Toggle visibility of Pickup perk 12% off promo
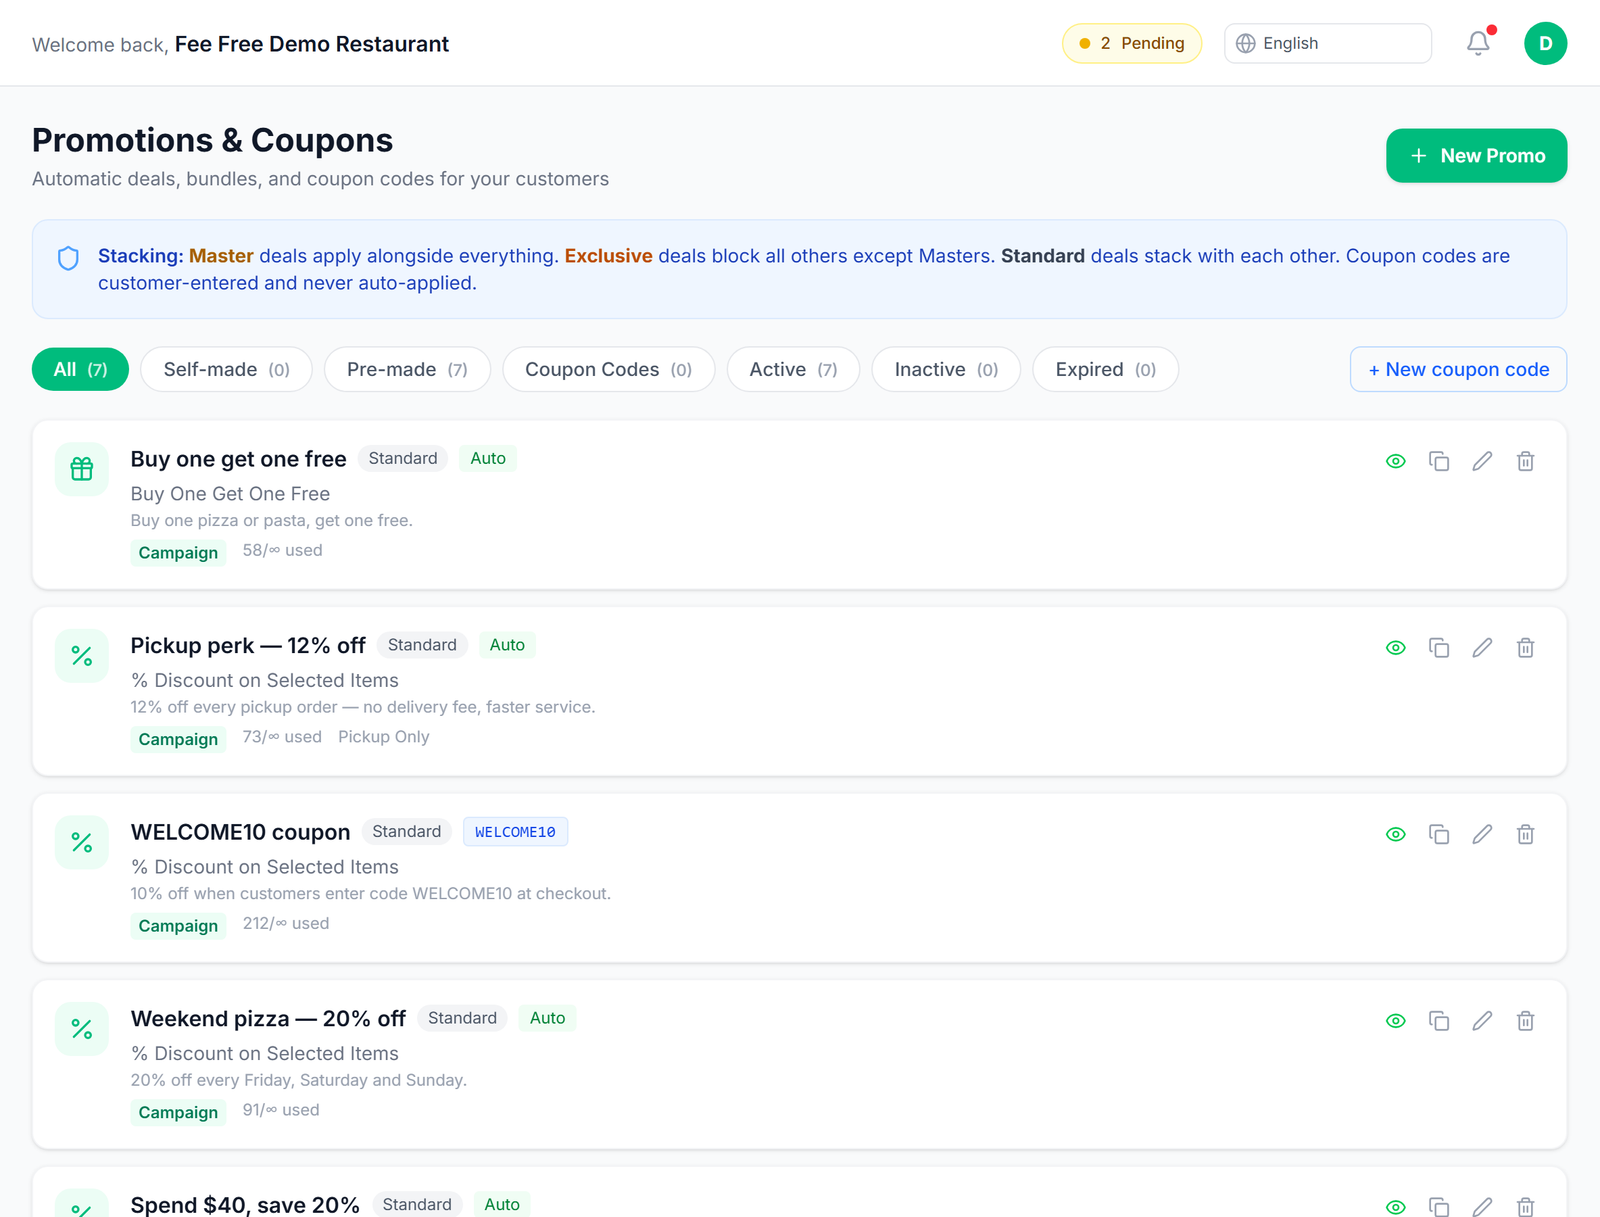 1396,648
